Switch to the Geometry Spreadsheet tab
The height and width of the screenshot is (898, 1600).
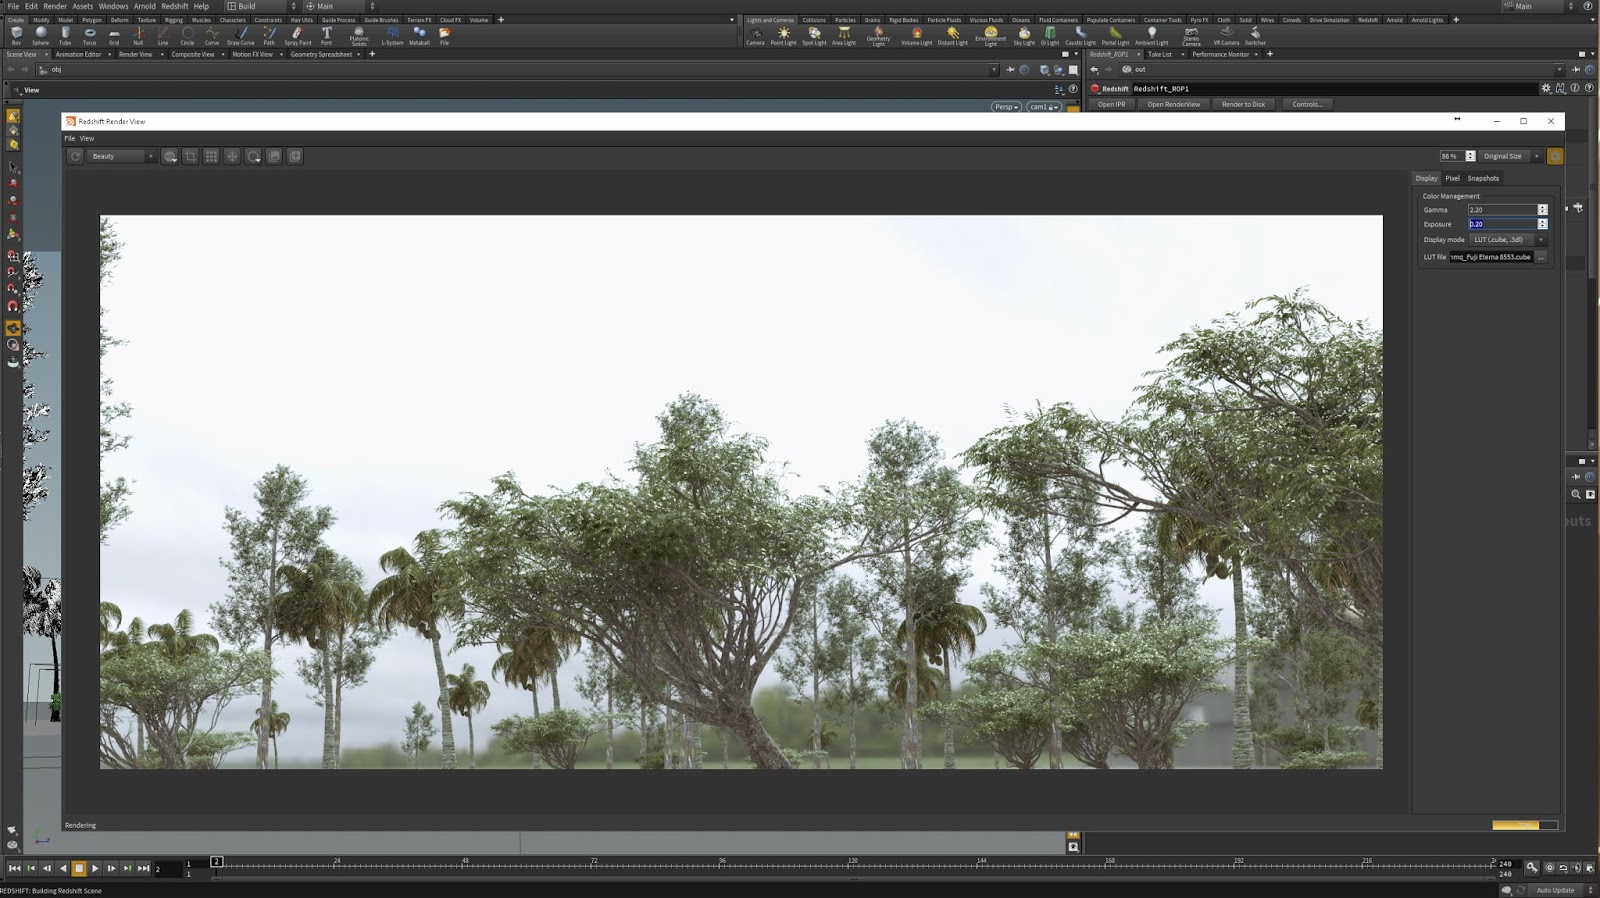[321, 54]
